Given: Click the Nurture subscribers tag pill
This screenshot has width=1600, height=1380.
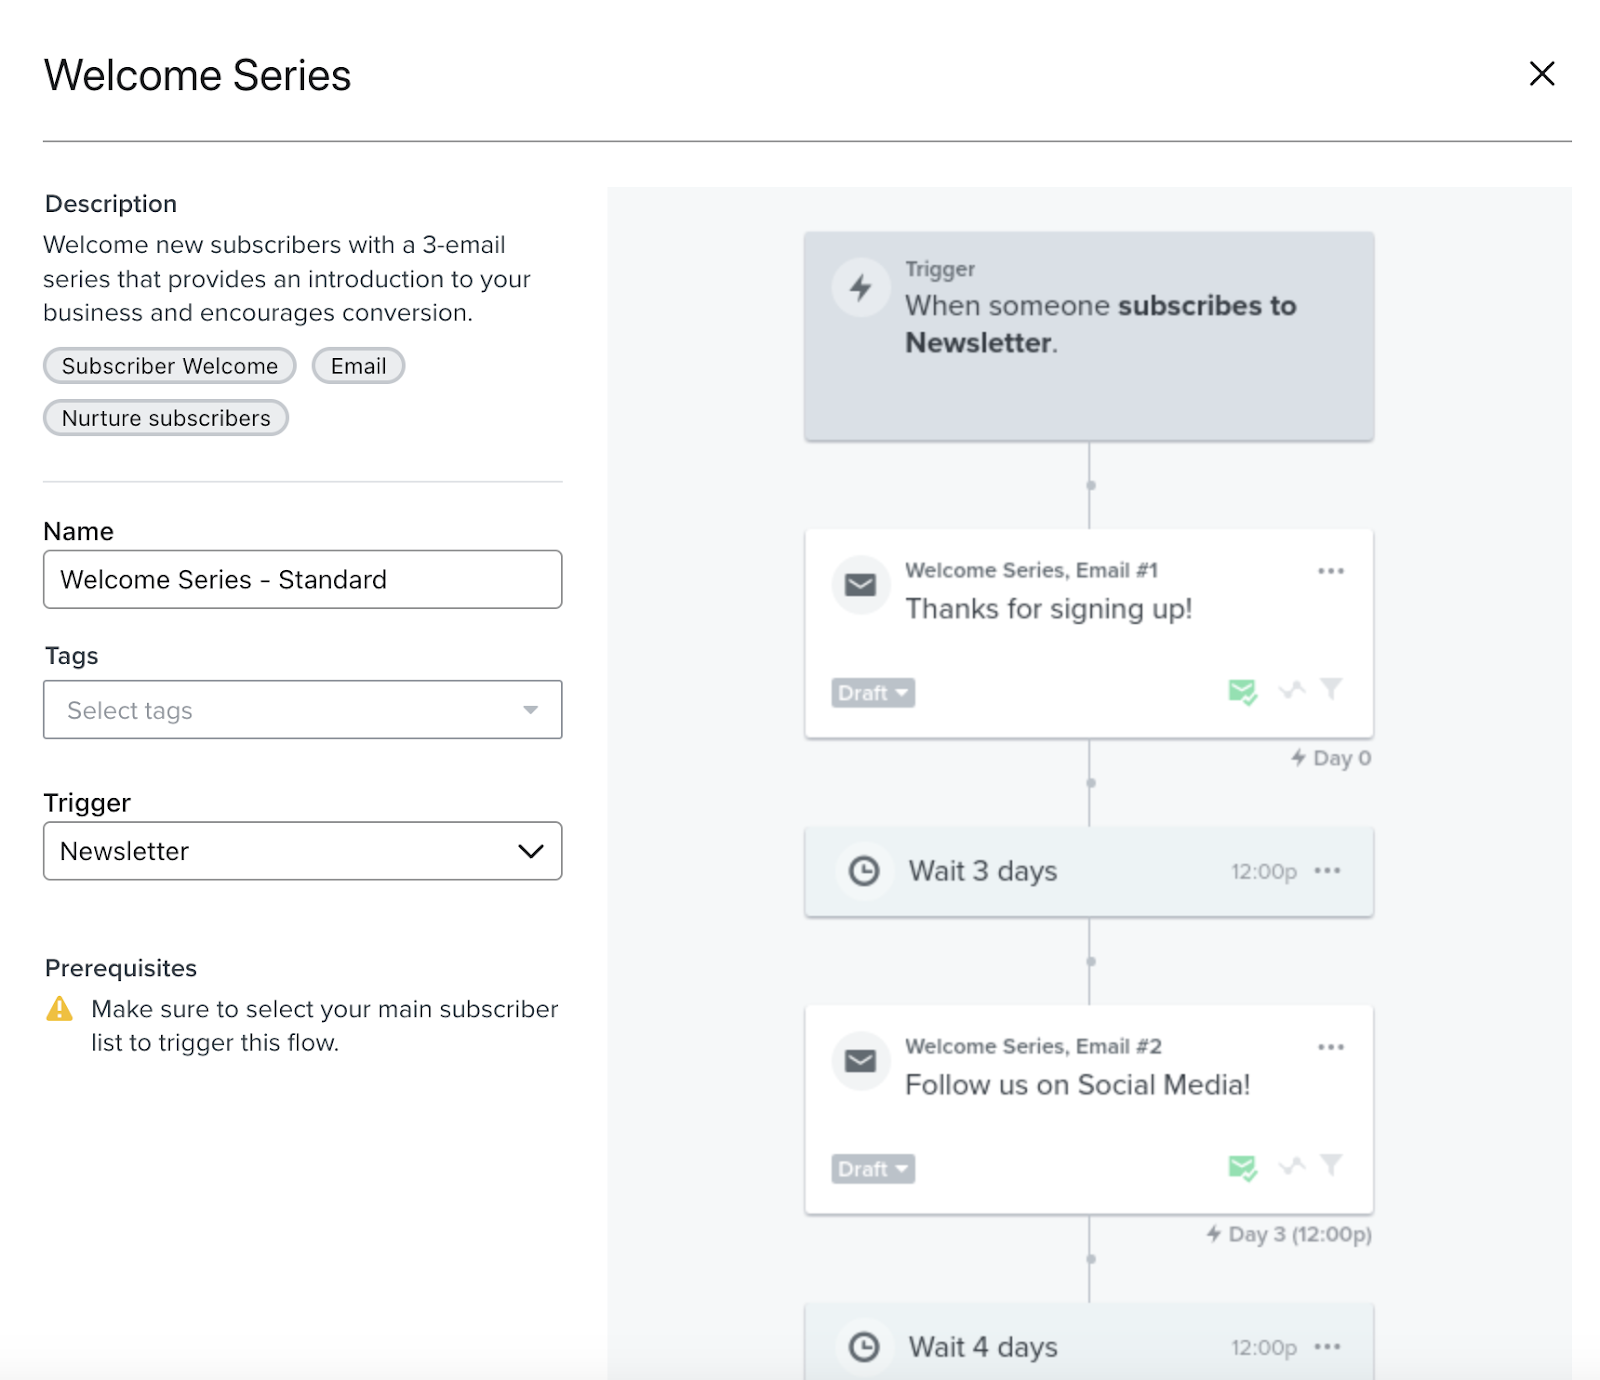Looking at the screenshot, I should (x=166, y=418).
